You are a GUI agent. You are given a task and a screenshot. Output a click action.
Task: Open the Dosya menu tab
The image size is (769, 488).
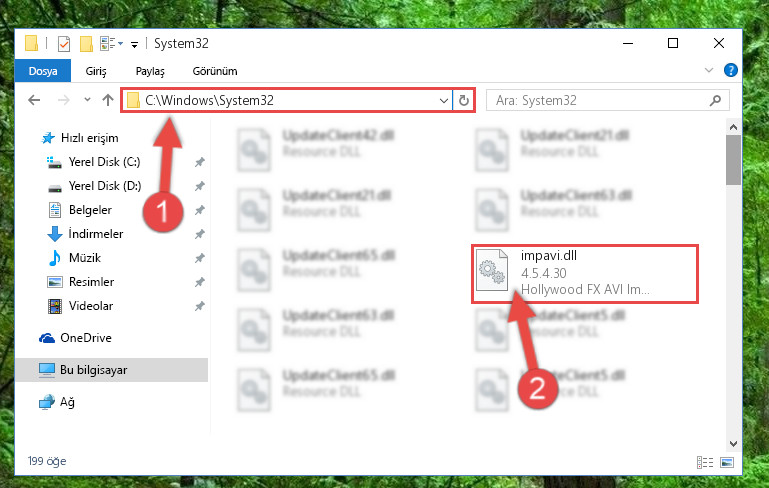coord(43,71)
